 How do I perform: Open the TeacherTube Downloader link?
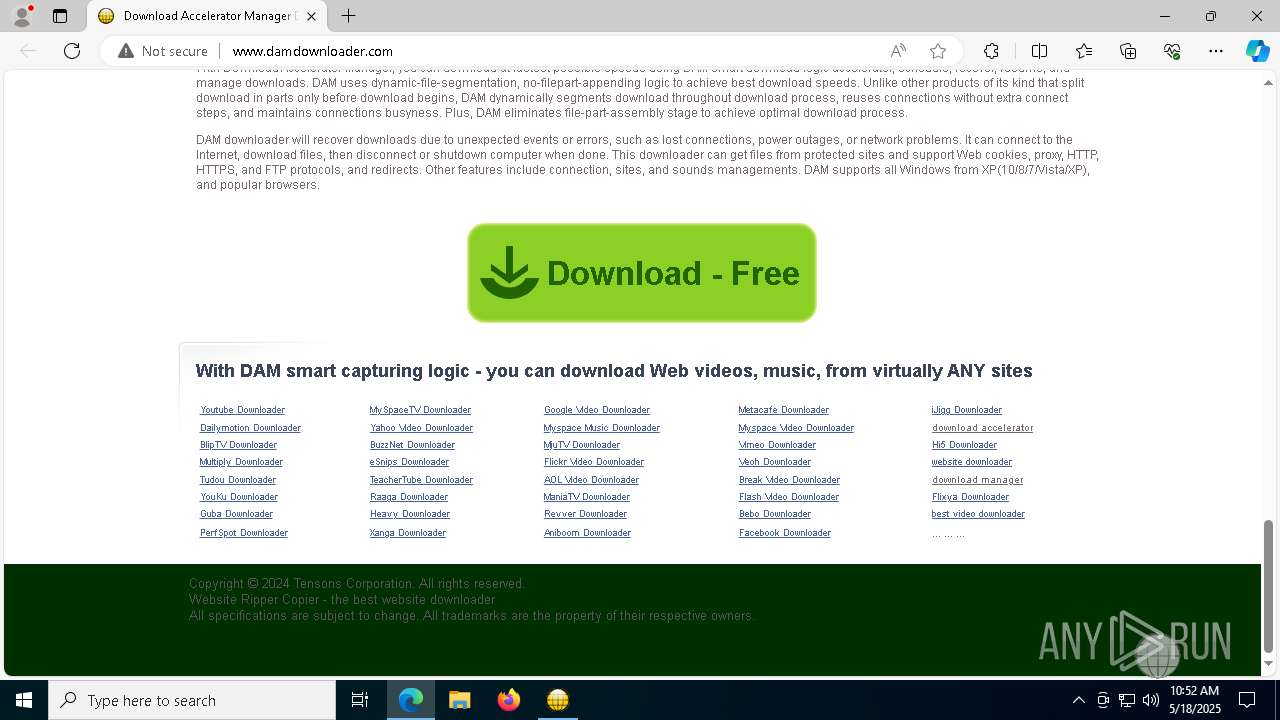pyautogui.click(x=421, y=480)
